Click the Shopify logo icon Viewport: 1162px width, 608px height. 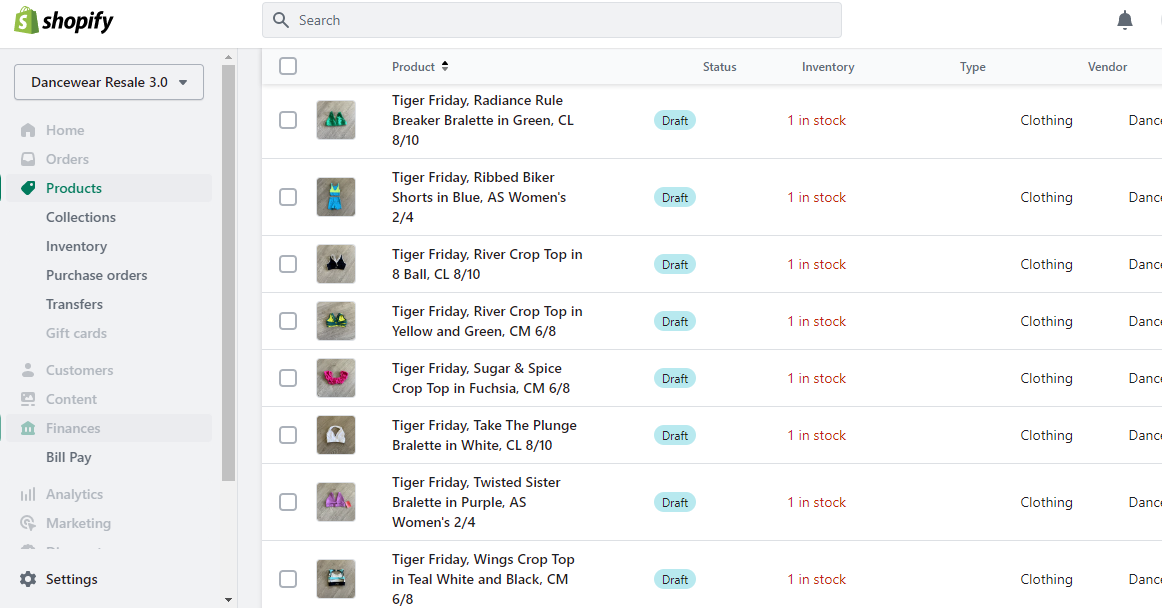(x=26, y=20)
